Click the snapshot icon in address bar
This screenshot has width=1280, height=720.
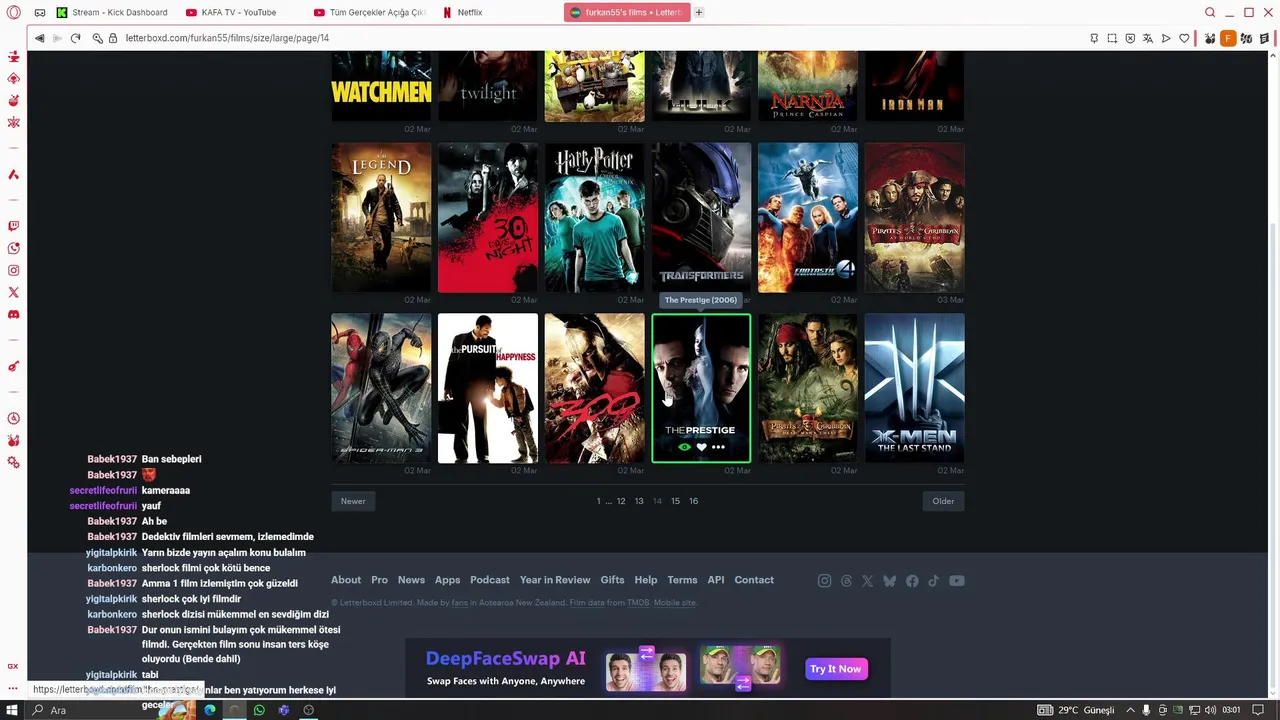click(1112, 38)
